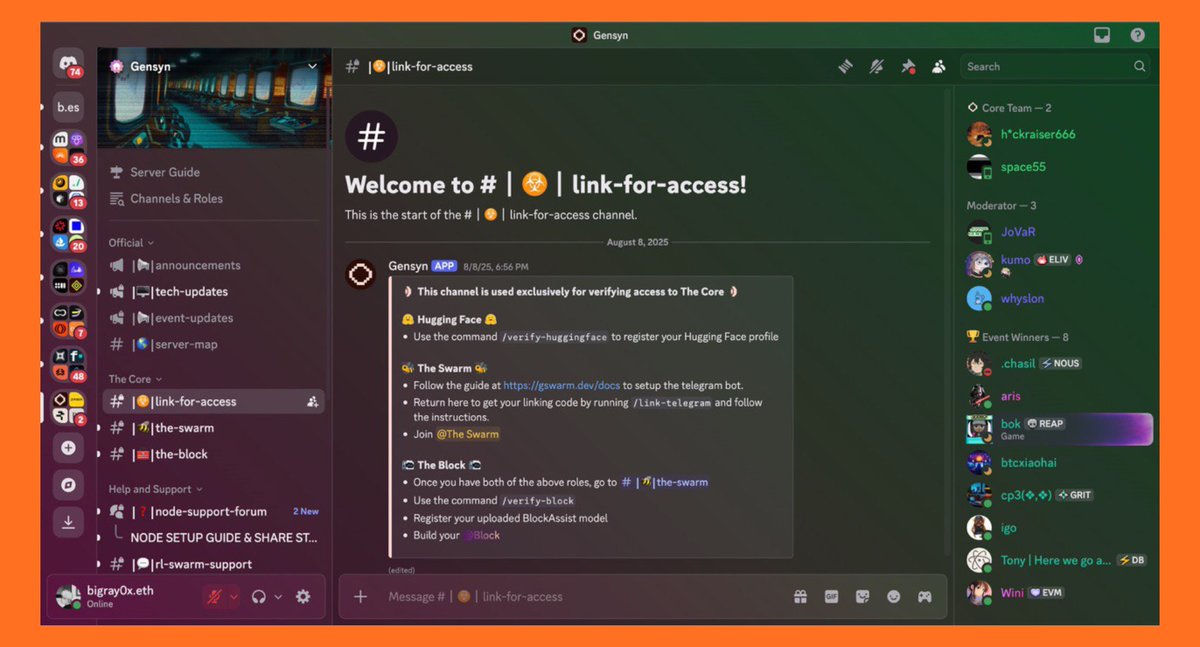
Task: Open microphone input options chevron
Action: pos(234,597)
